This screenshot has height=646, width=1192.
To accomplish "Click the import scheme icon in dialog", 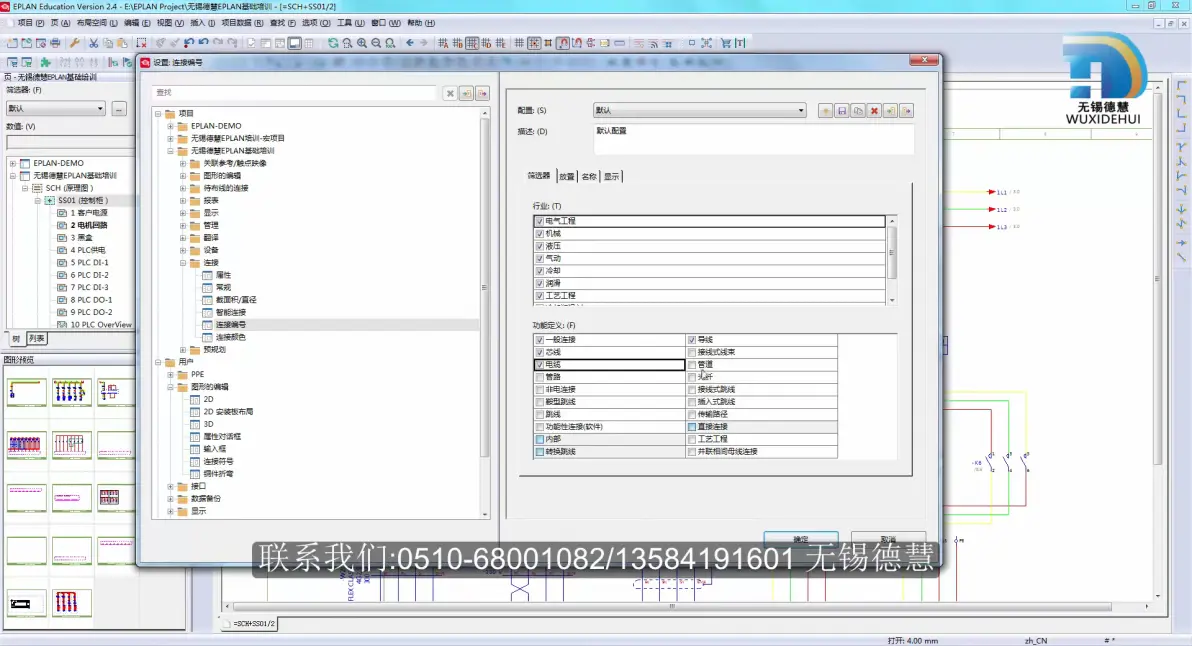I will [890, 111].
